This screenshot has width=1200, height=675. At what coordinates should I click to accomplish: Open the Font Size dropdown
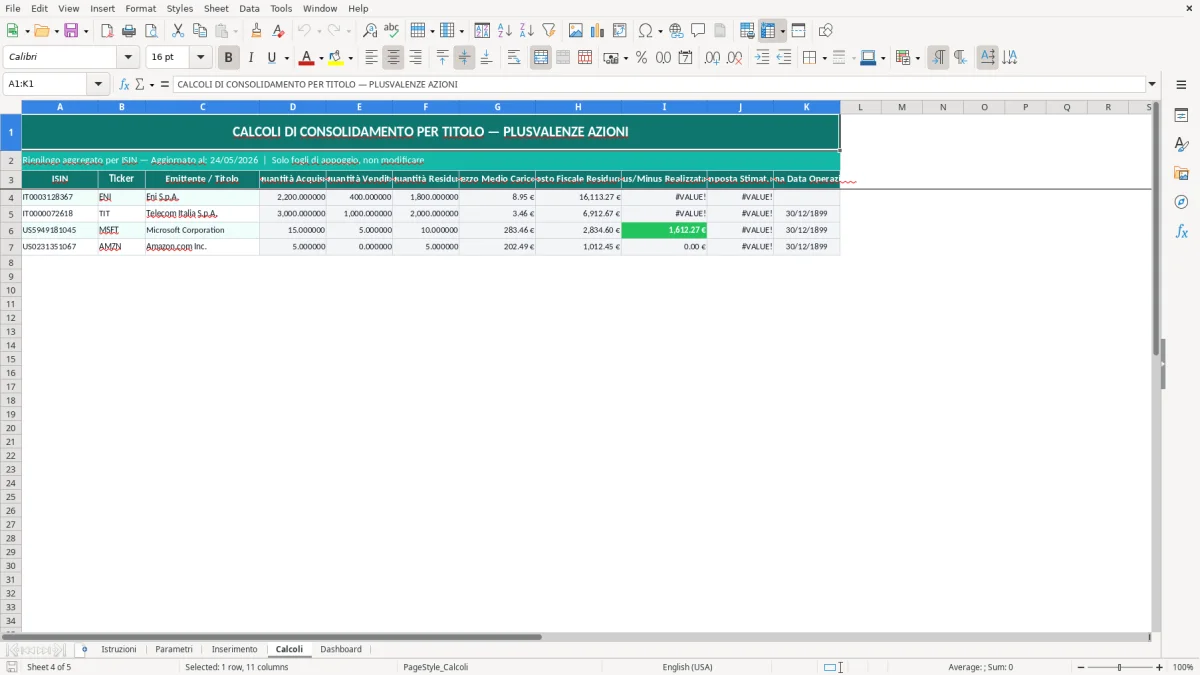[200, 58]
